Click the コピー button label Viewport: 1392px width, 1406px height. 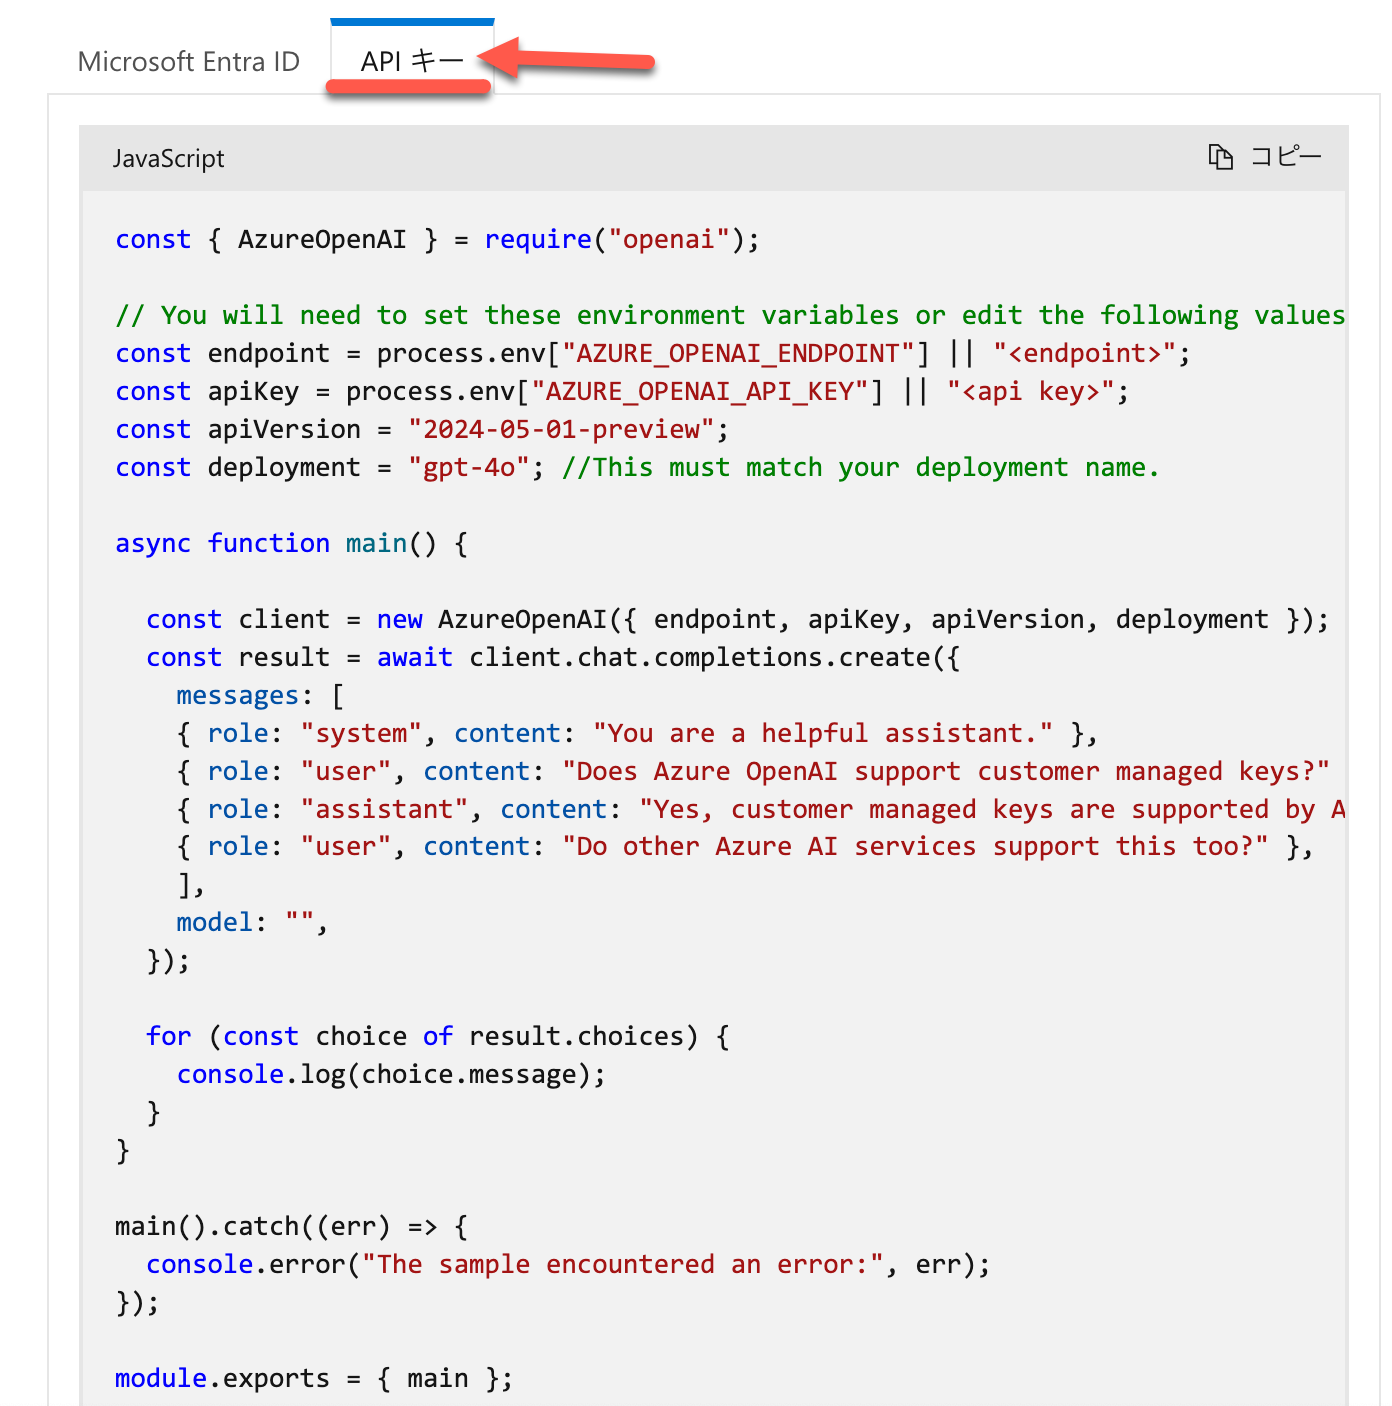coord(1286,157)
